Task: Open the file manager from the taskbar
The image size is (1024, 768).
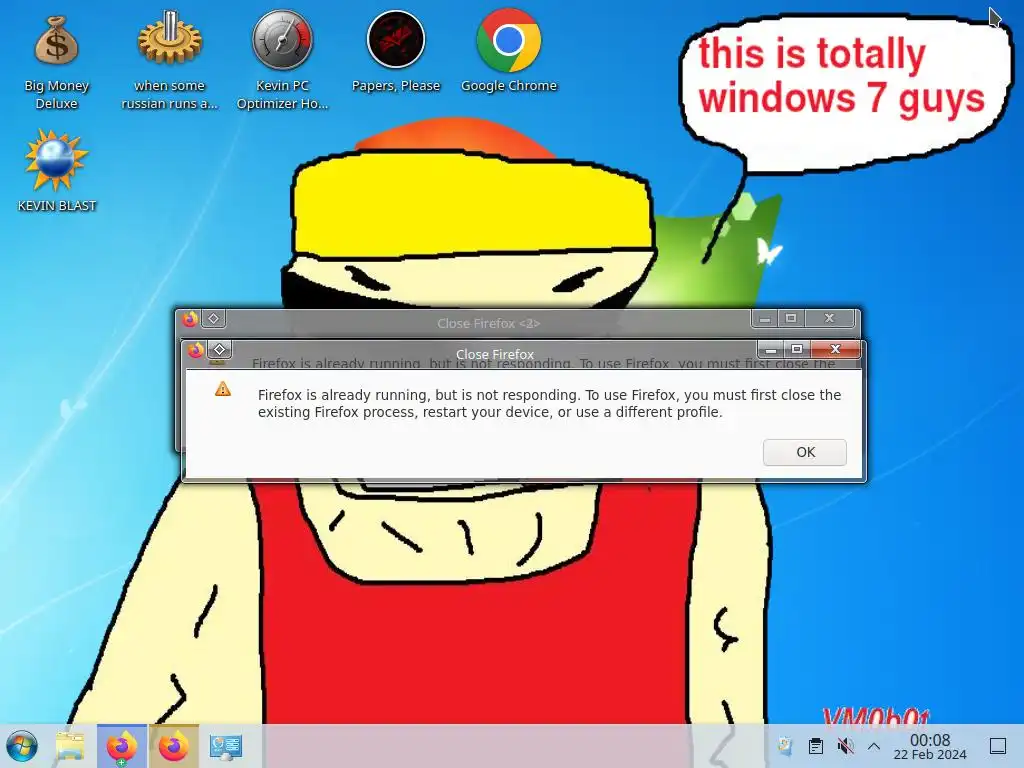Action: click(70, 746)
